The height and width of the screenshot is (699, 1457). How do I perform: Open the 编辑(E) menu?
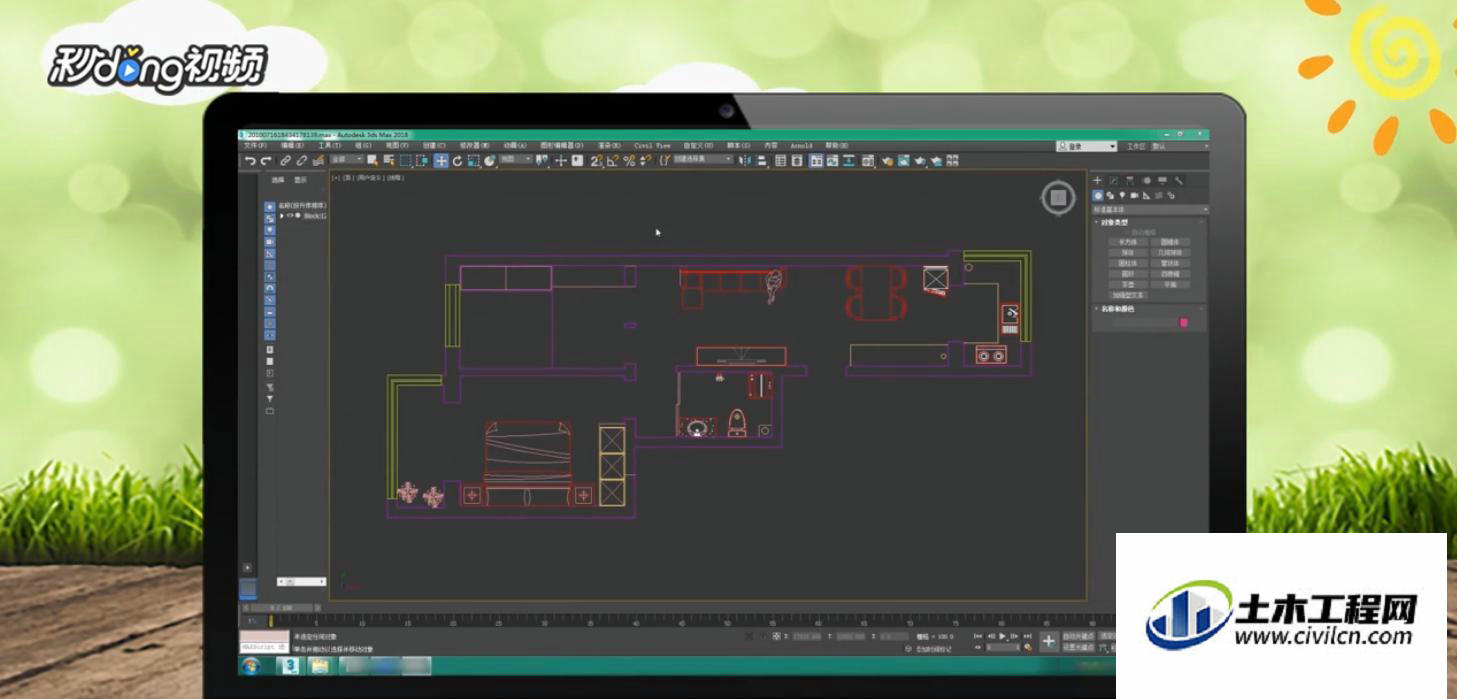coord(292,146)
